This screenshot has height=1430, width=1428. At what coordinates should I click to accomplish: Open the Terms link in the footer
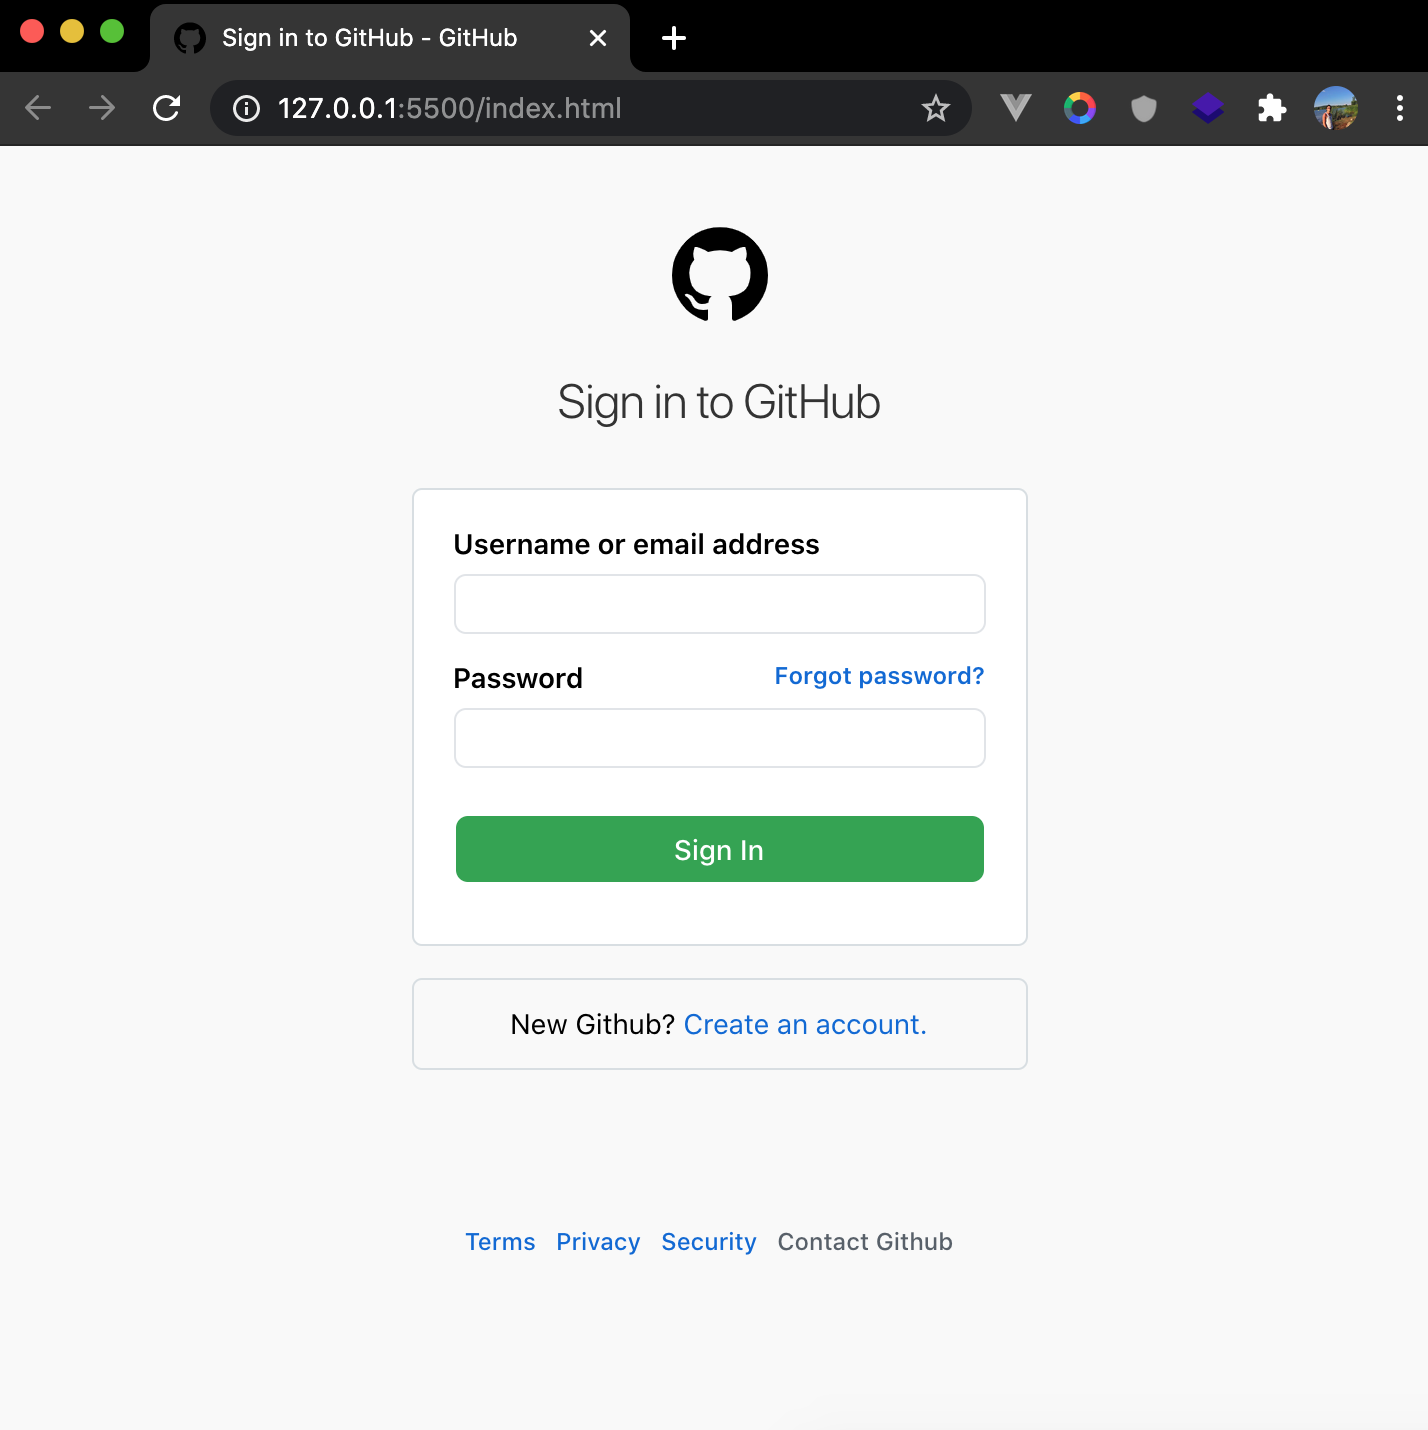[500, 1241]
